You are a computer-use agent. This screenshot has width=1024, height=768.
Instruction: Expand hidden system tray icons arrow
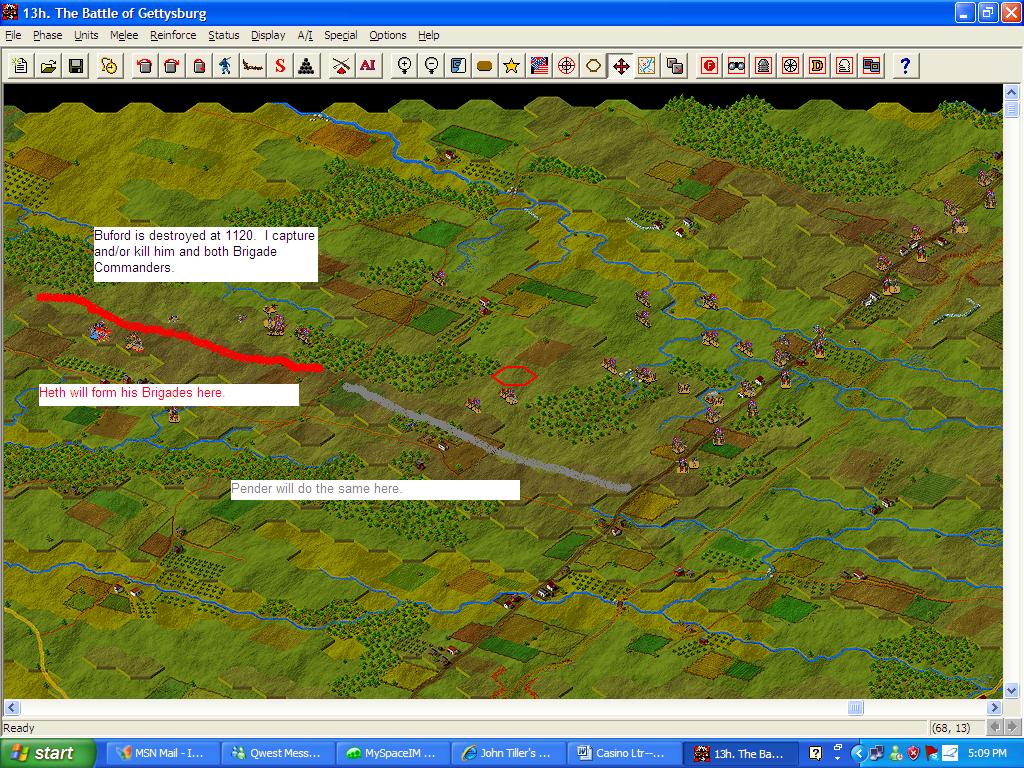[858, 754]
